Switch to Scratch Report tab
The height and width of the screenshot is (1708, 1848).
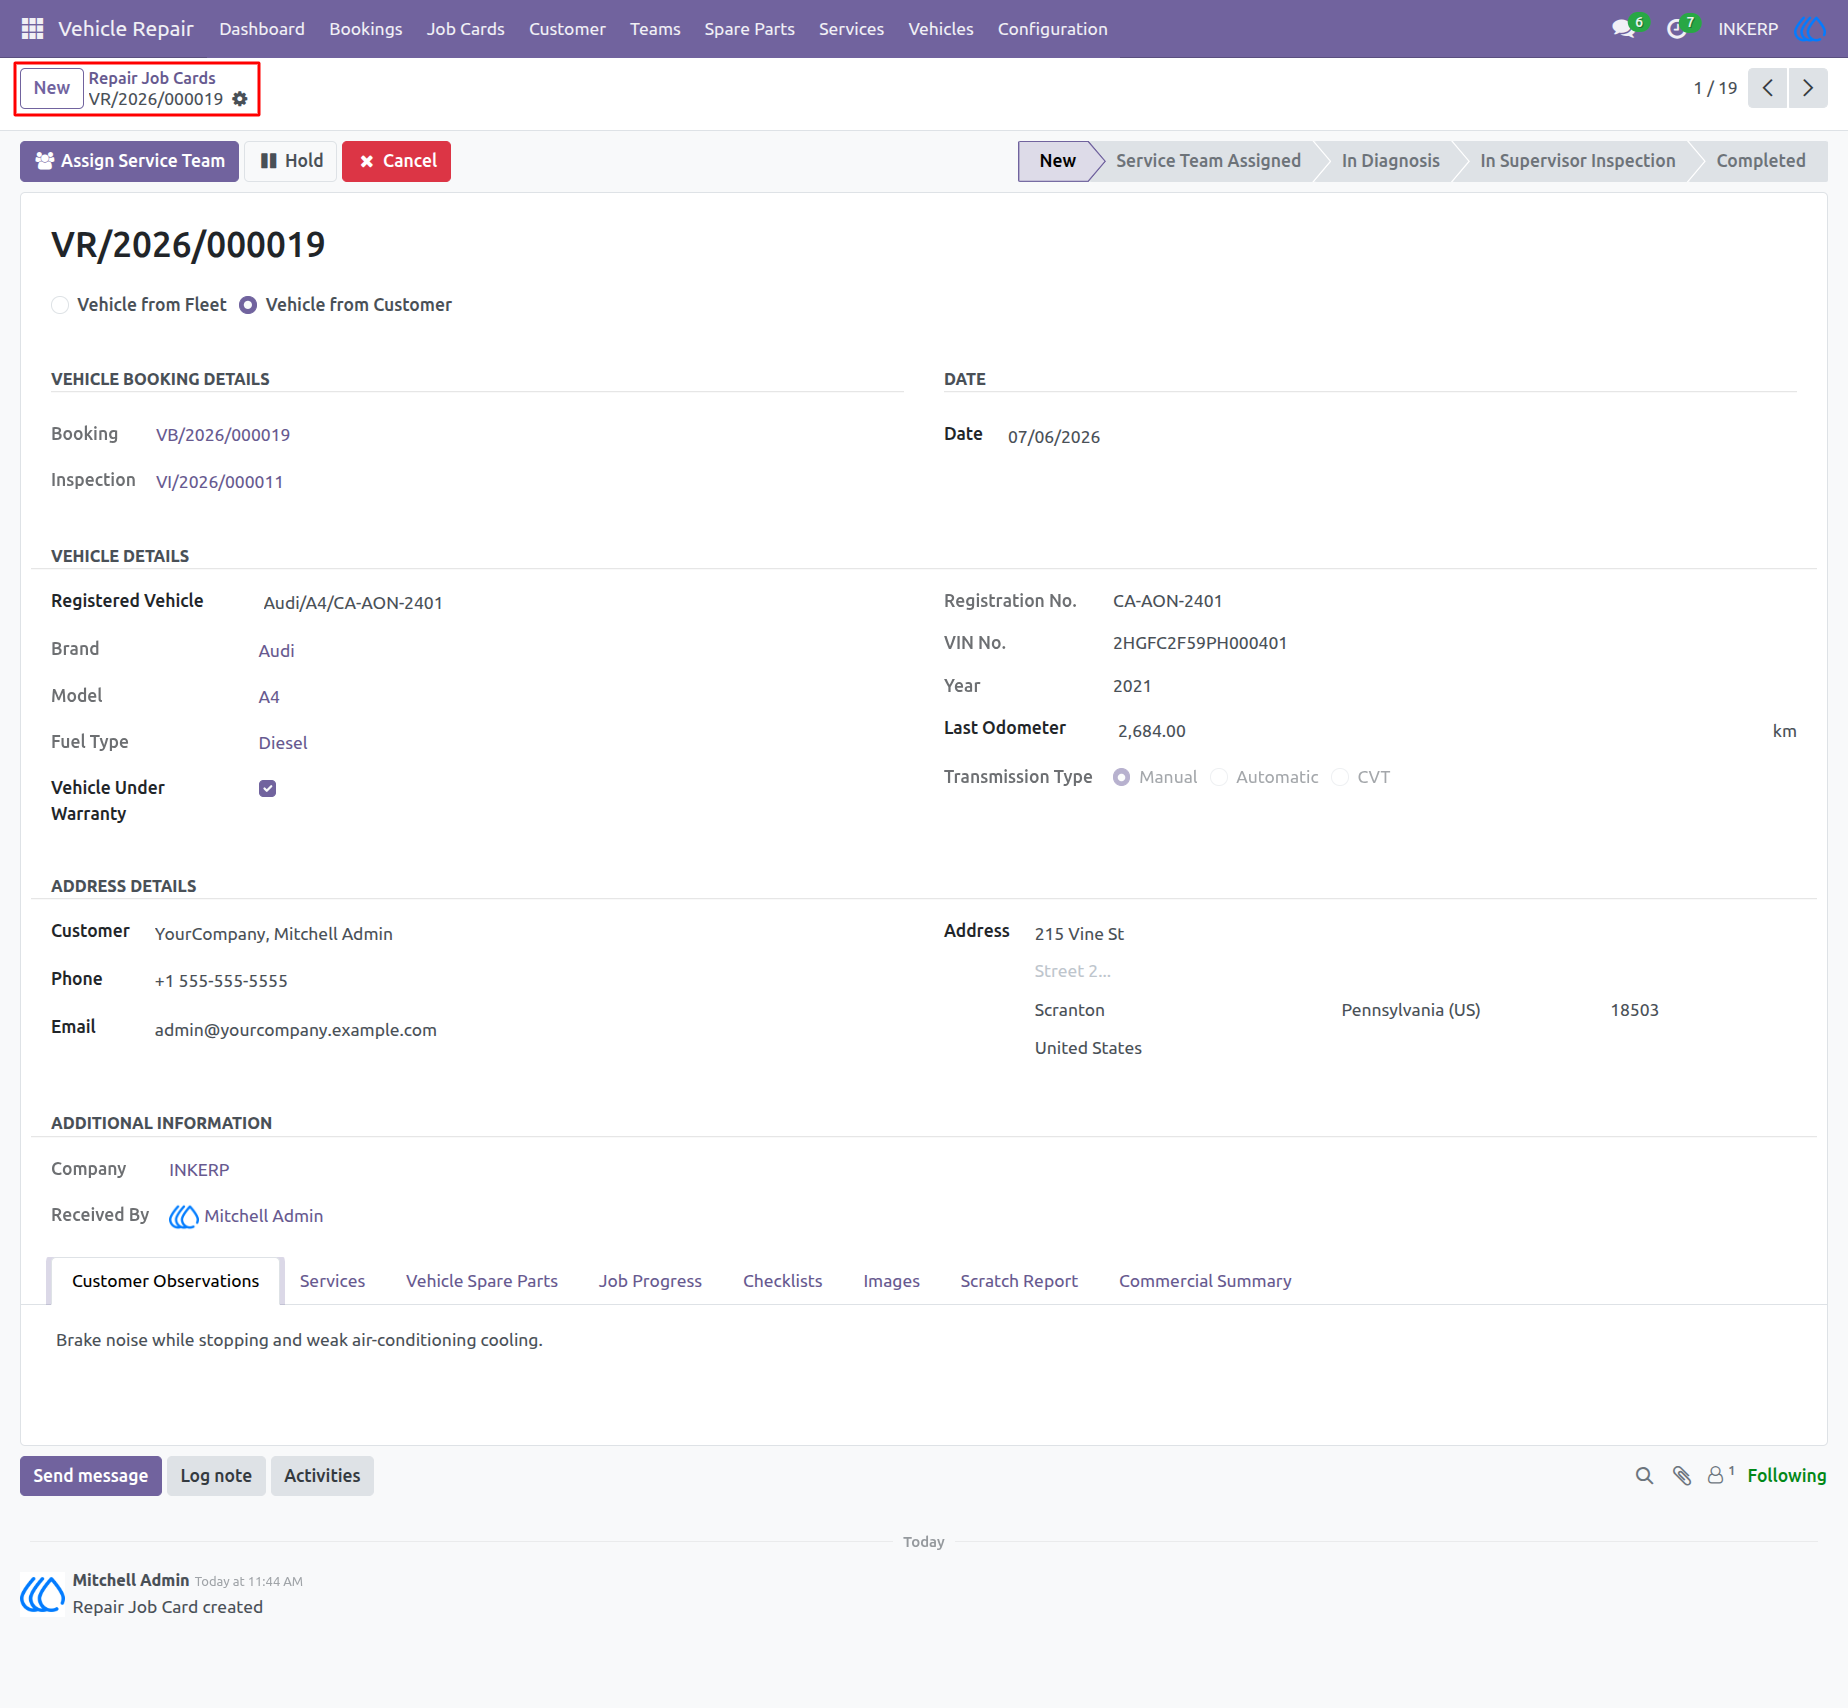pos(1019,1281)
